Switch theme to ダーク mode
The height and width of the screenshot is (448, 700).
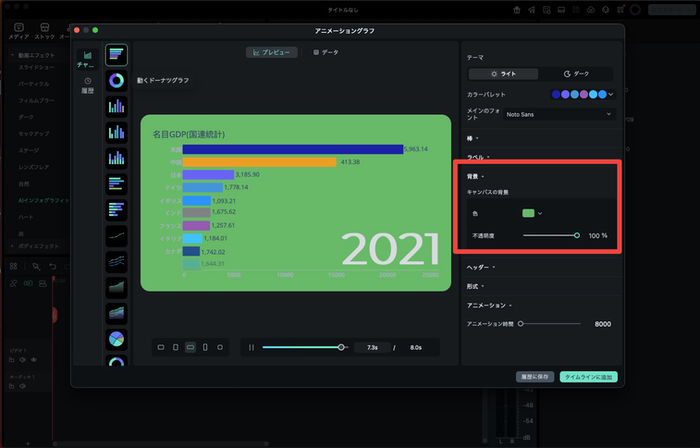(576, 74)
